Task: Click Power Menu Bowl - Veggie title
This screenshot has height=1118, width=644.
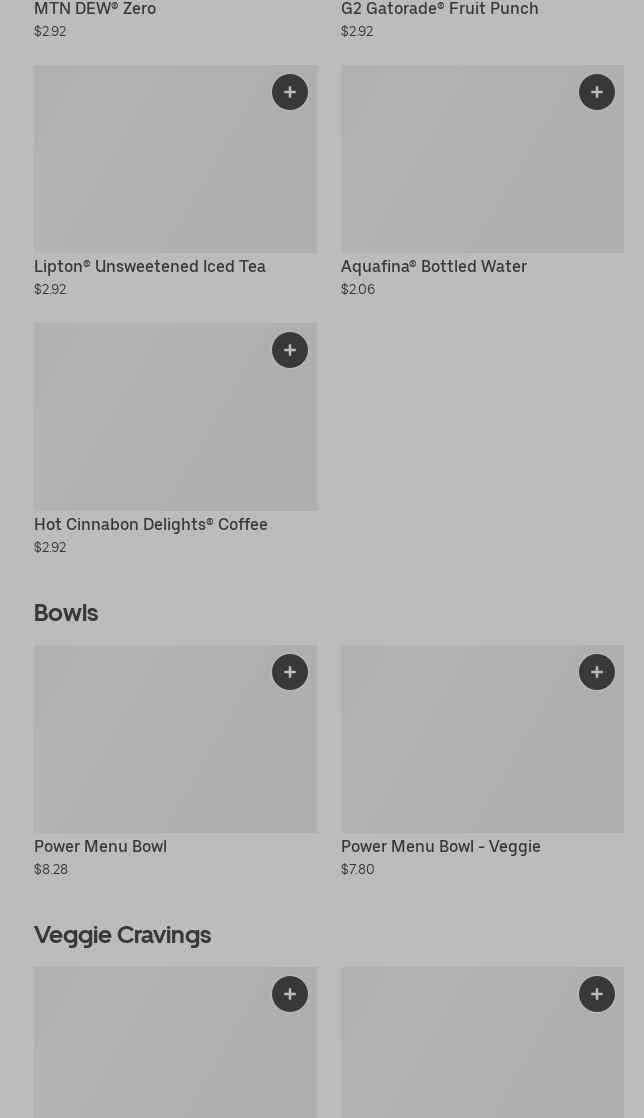Action: (441, 847)
